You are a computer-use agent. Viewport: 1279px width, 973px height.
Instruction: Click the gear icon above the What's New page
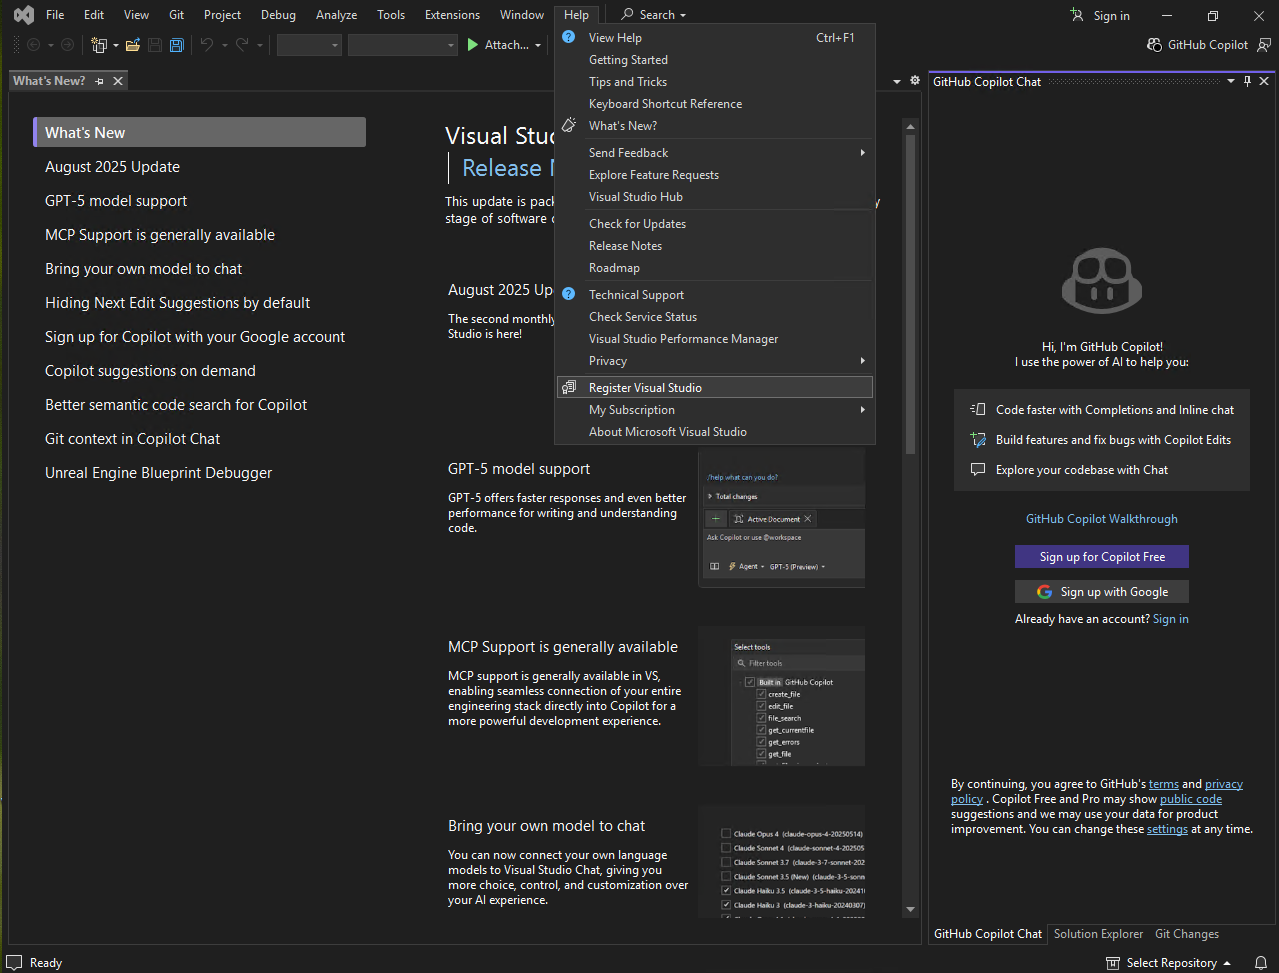pos(914,81)
